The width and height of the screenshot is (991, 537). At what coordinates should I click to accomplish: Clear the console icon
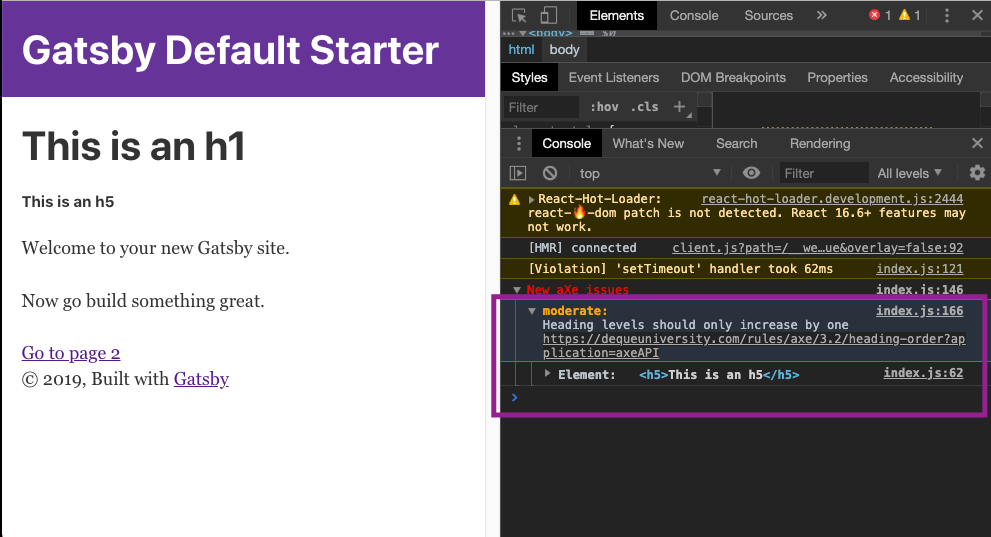[x=550, y=173]
